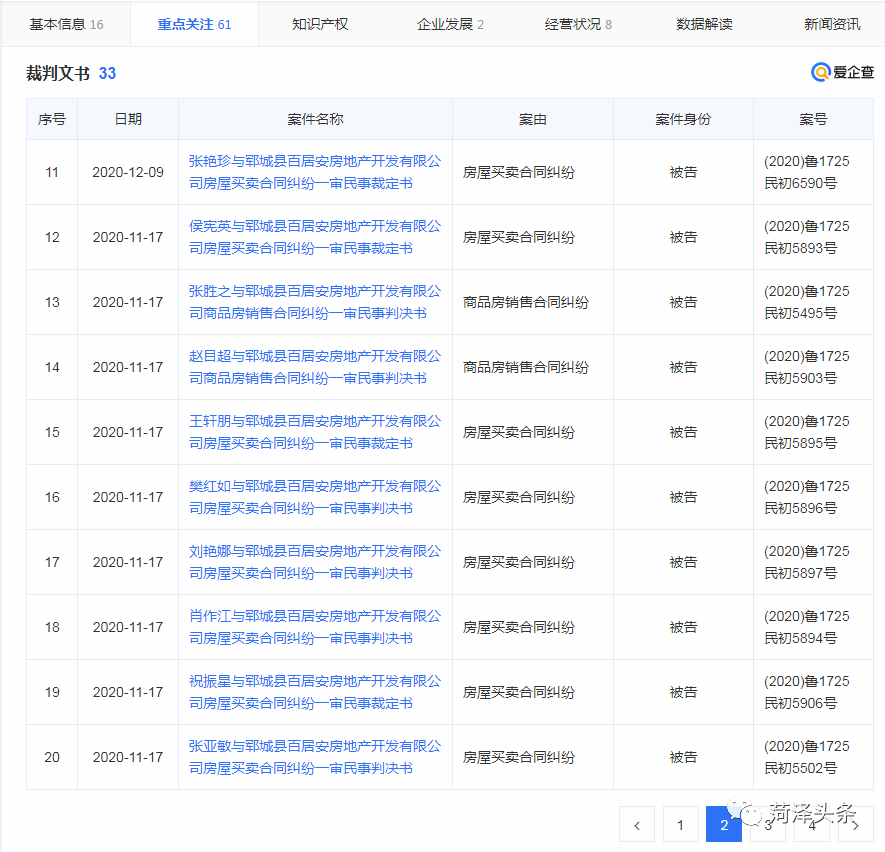Click 商品房销售合同纠纷 in row 13

pyautogui.click(x=525, y=302)
